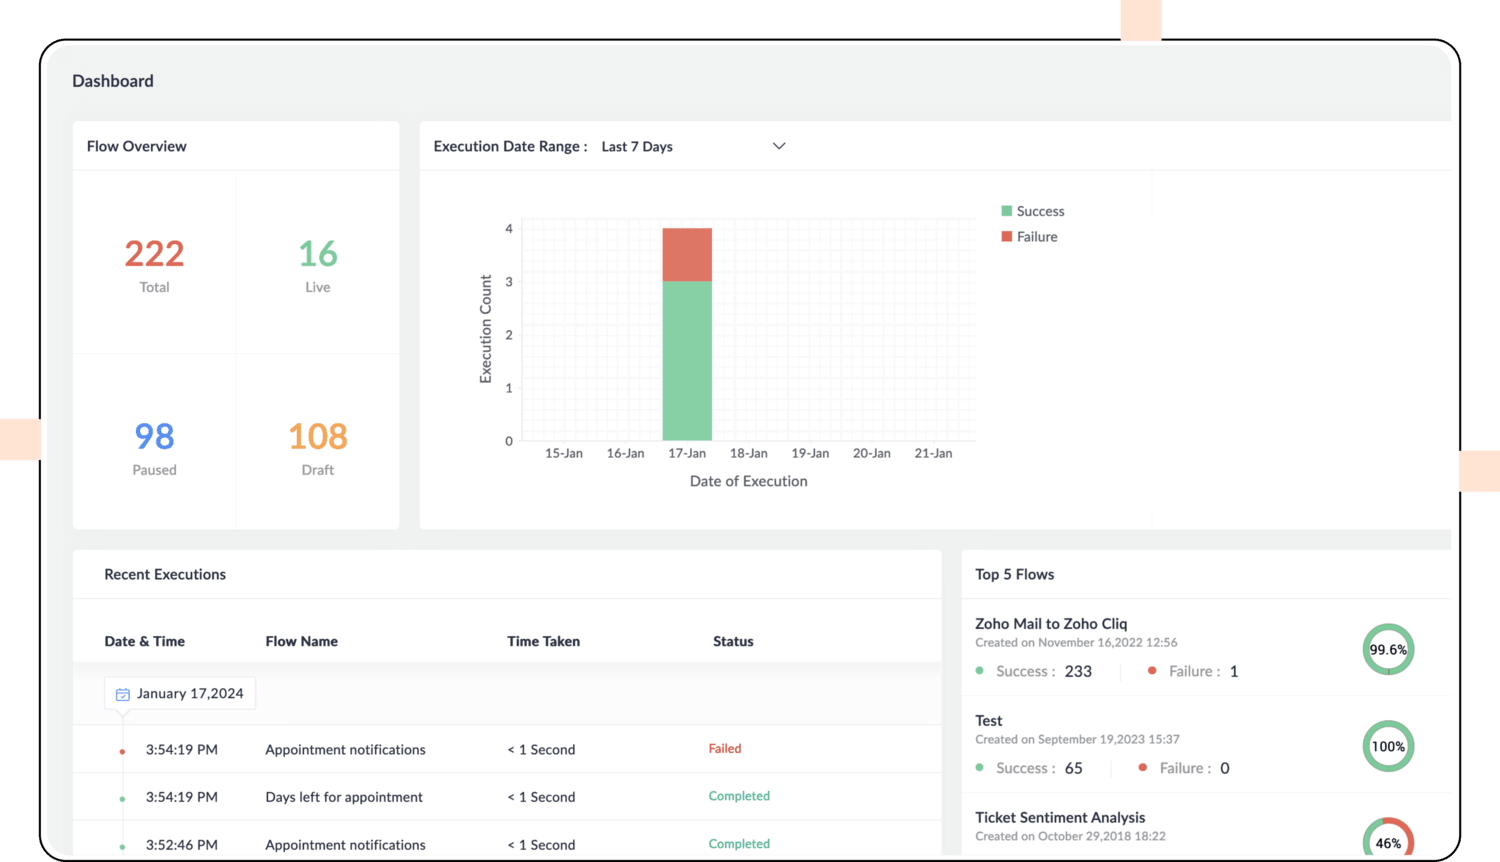Screen dimensions: 1500x862
Task: Open the Ticket Sentiment Analysis flow
Action: coord(1060,817)
